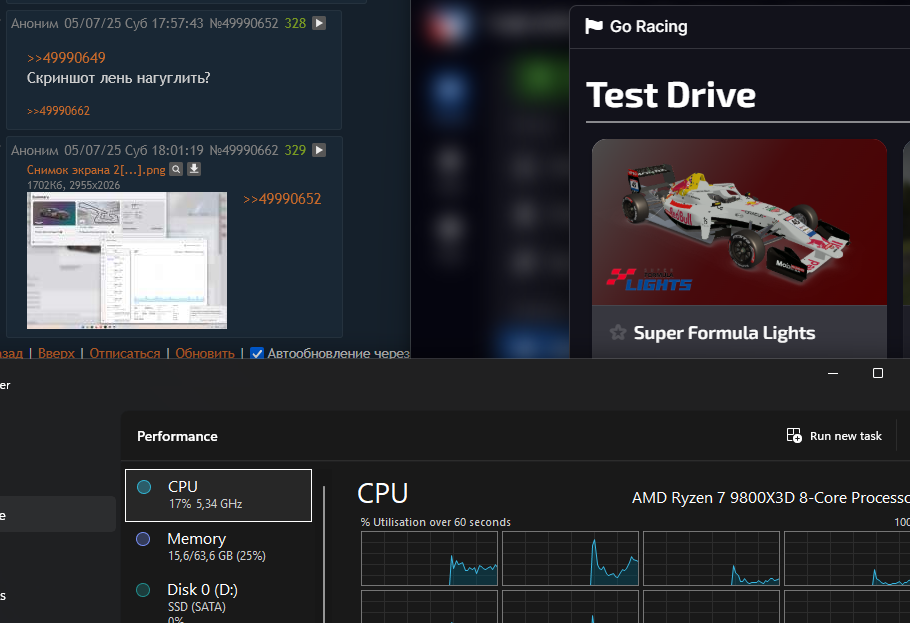Click post number №49990652
The height and width of the screenshot is (623, 910).
click(244, 23)
